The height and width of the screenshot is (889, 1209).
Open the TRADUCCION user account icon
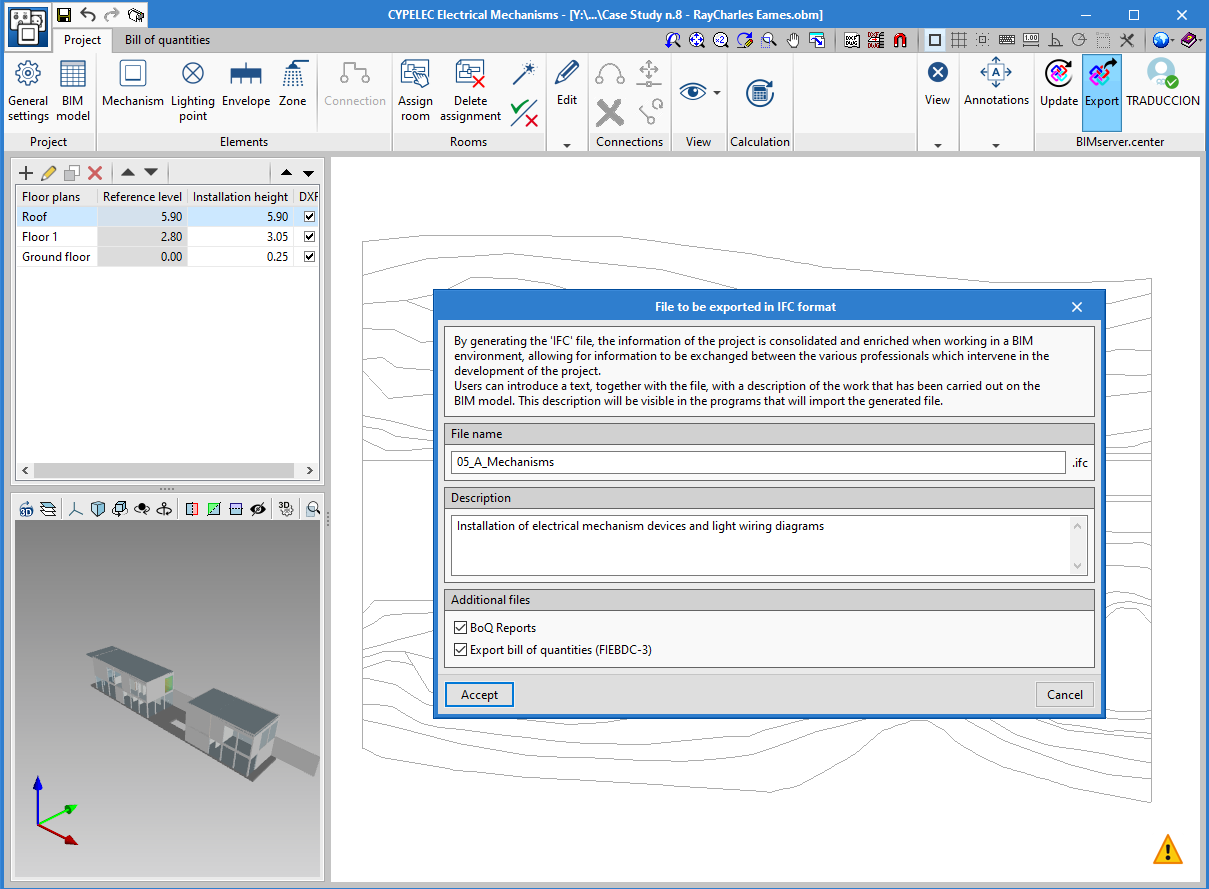(1163, 84)
